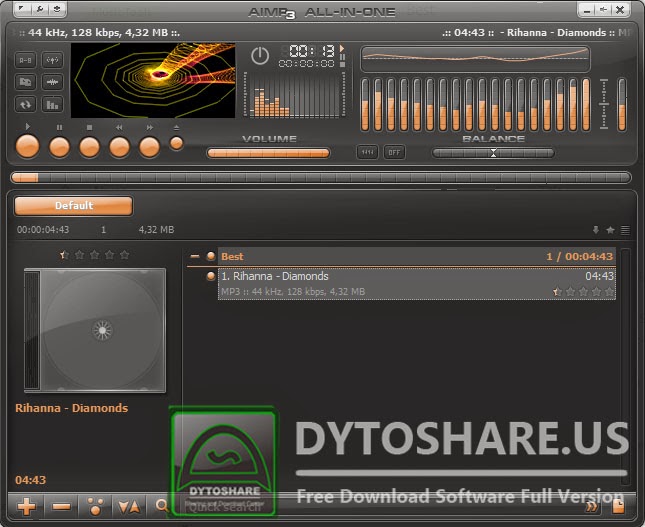The width and height of the screenshot is (645, 527).
Task: Open the sort playlist button
Action: (x=129, y=506)
